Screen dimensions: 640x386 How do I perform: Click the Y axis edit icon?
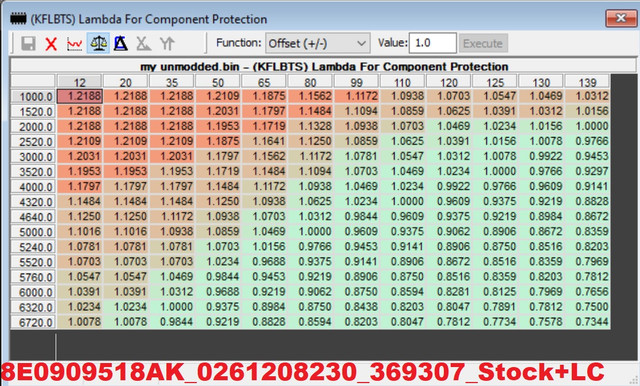[167, 43]
